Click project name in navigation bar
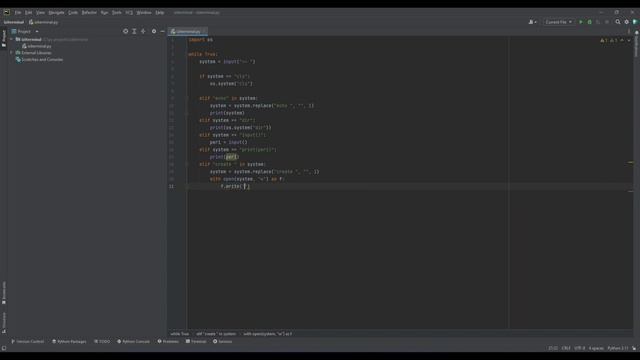The width and height of the screenshot is (640, 360). click(14, 22)
